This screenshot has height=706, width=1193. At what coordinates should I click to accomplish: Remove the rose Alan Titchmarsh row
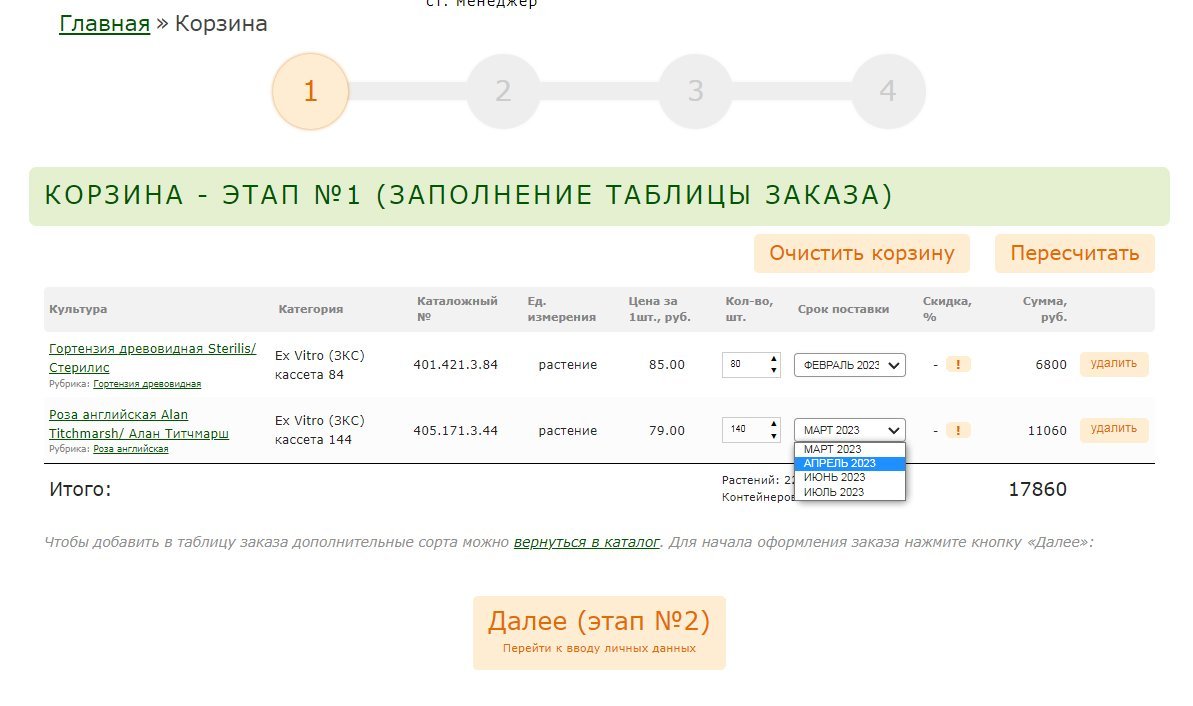(x=1113, y=429)
